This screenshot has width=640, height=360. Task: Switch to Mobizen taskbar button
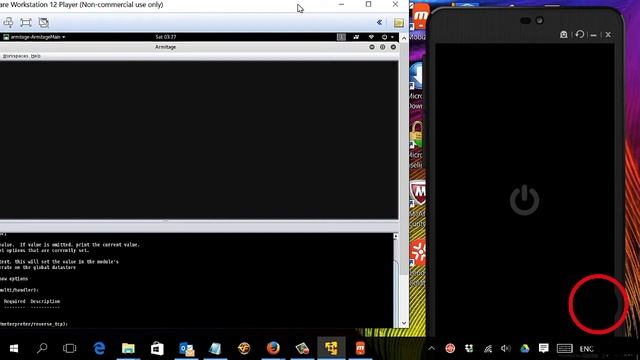pyautogui.click(x=360, y=348)
